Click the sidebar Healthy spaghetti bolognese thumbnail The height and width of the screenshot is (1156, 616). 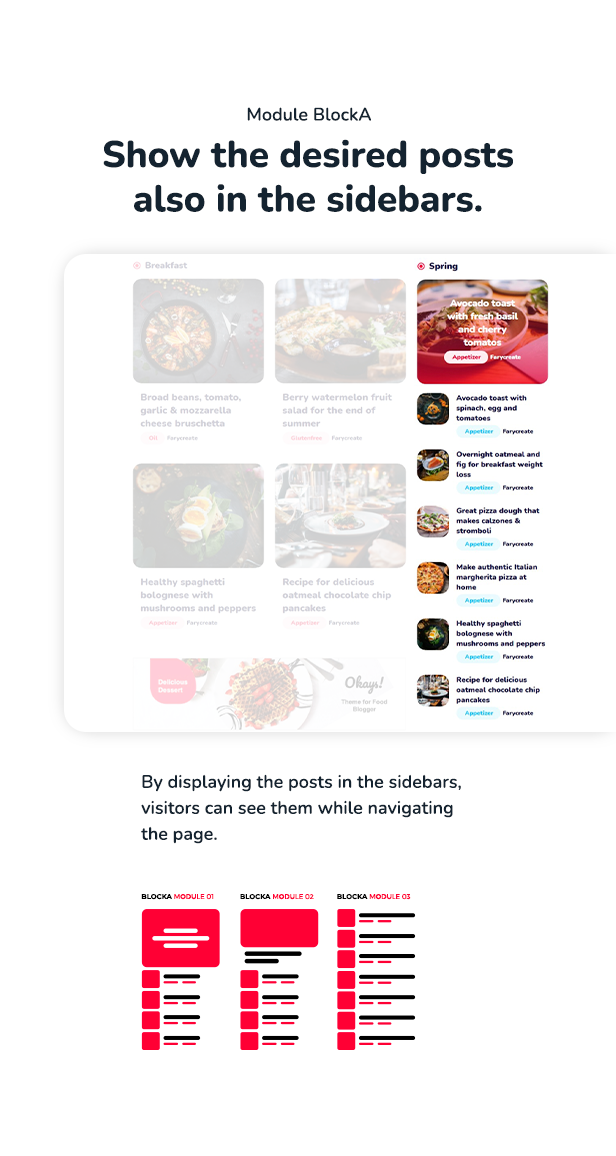pyautogui.click(x=433, y=634)
